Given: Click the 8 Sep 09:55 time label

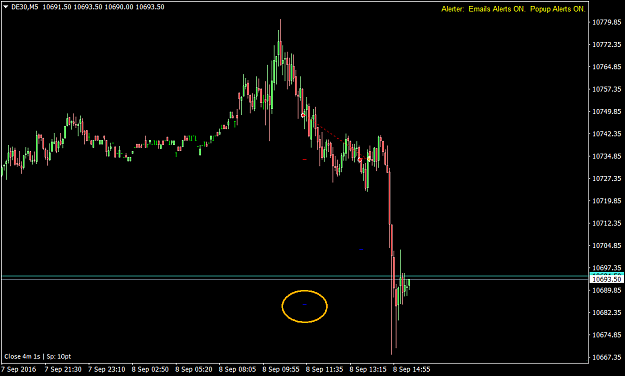Looking at the screenshot, I should [281, 369].
